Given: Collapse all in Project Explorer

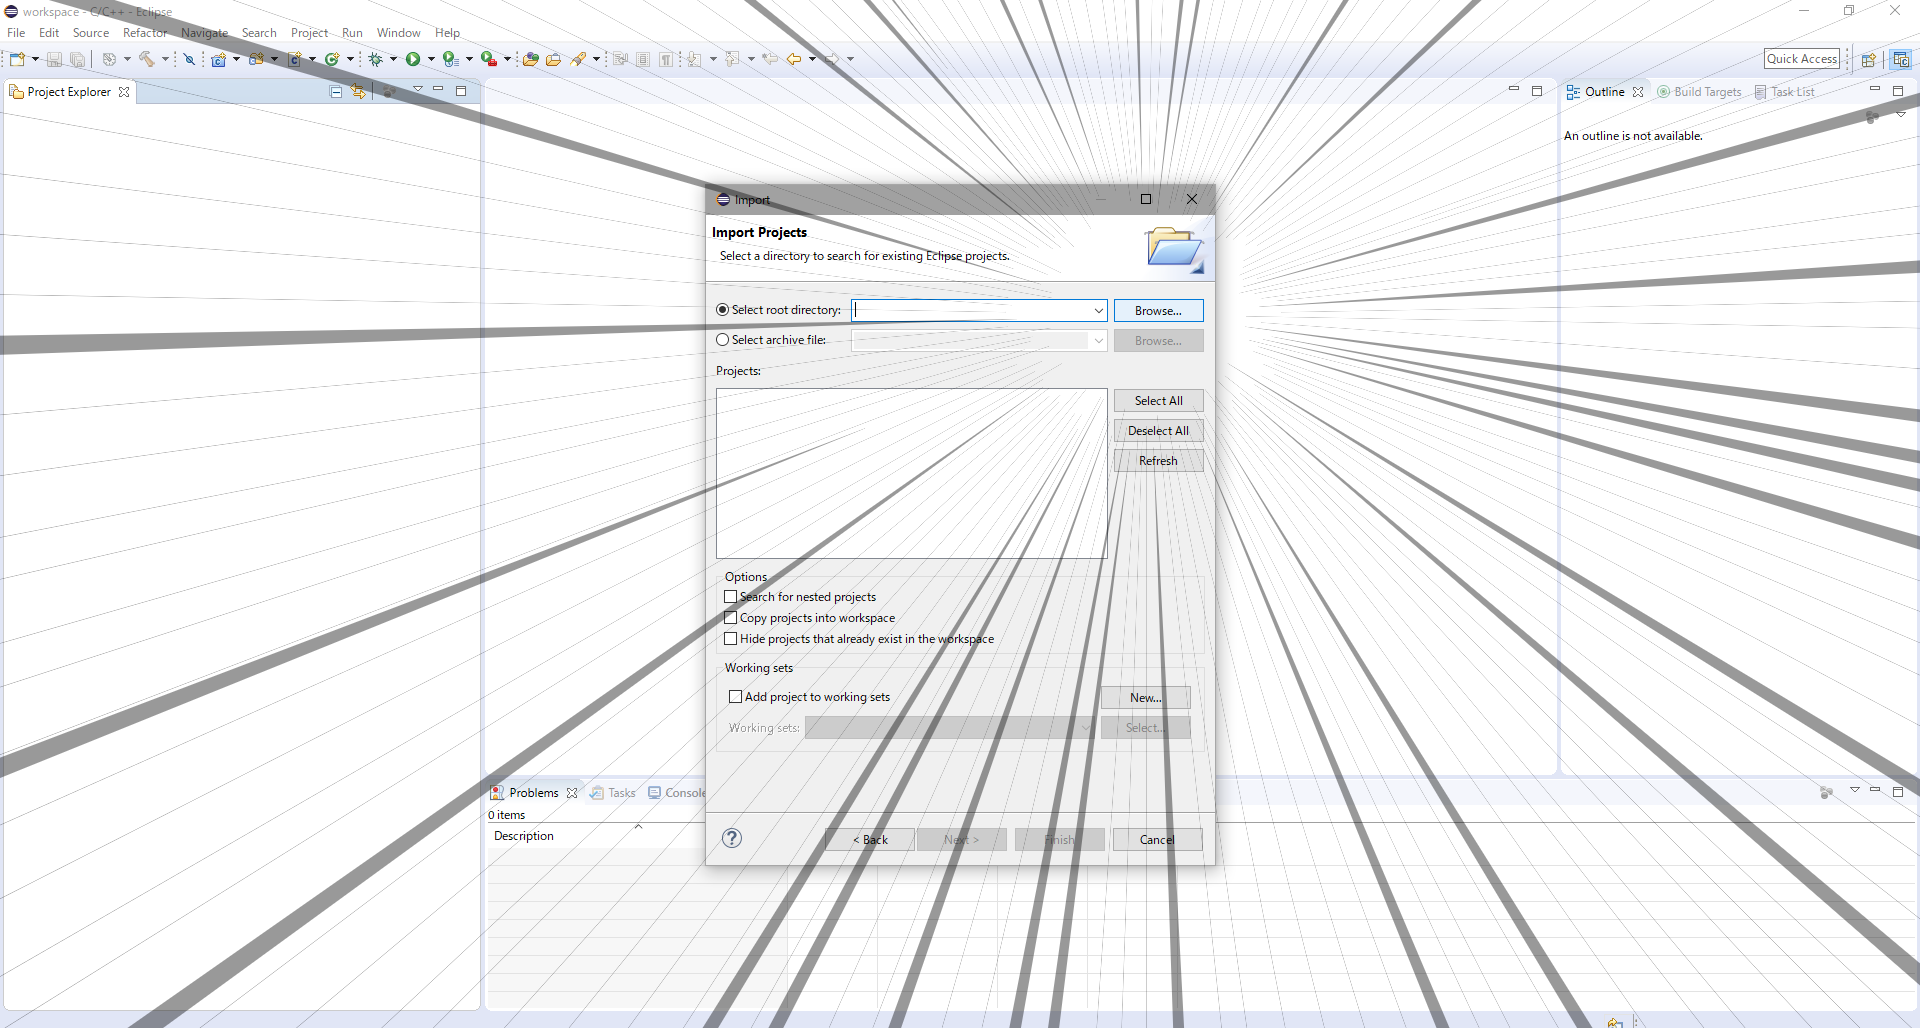Looking at the screenshot, I should coord(336,92).
